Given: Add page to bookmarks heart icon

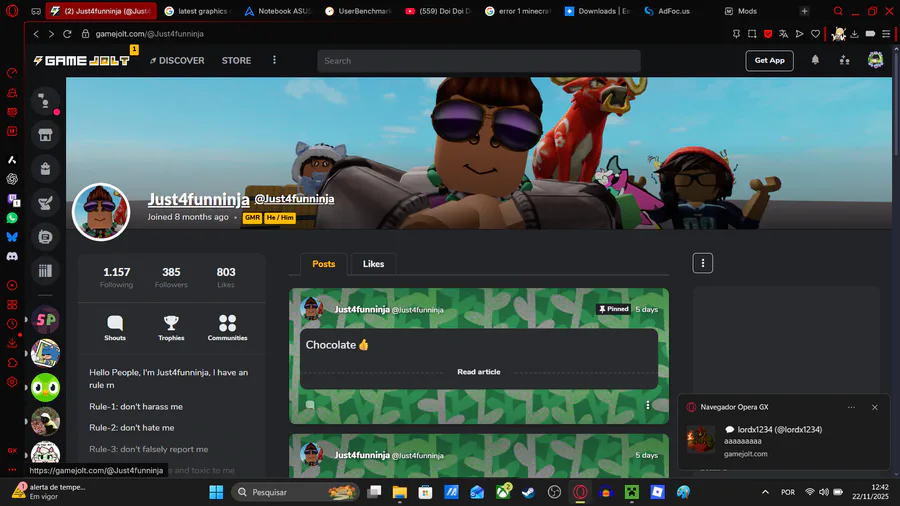Looking at the screenshot, I should tap(815, 34).
